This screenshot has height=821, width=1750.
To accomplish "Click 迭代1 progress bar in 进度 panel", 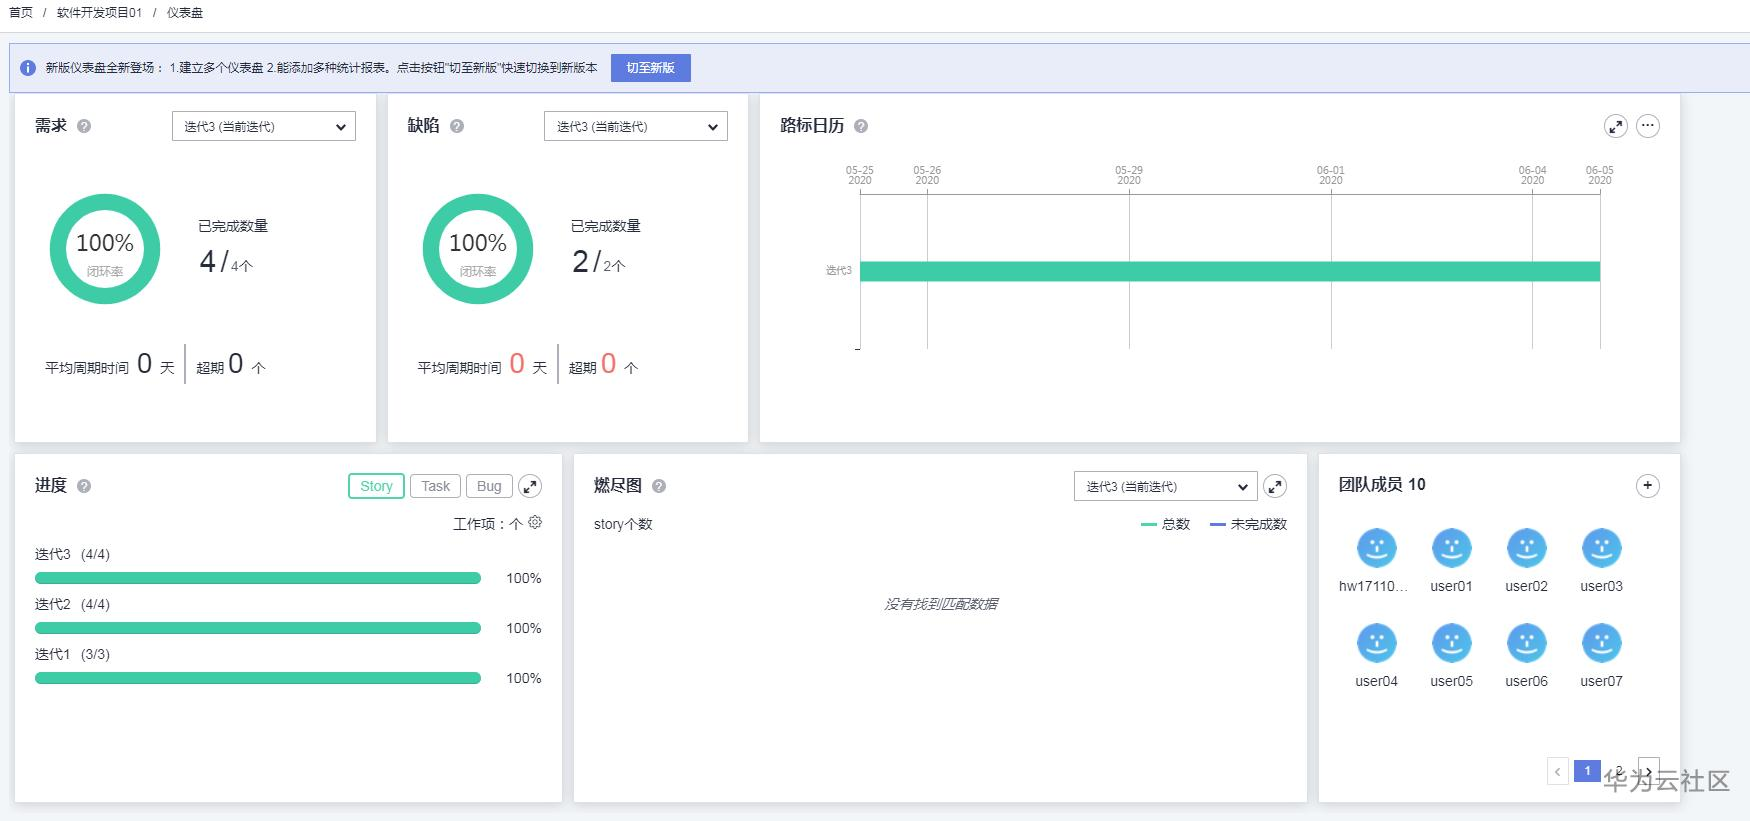I will point(258,678).
